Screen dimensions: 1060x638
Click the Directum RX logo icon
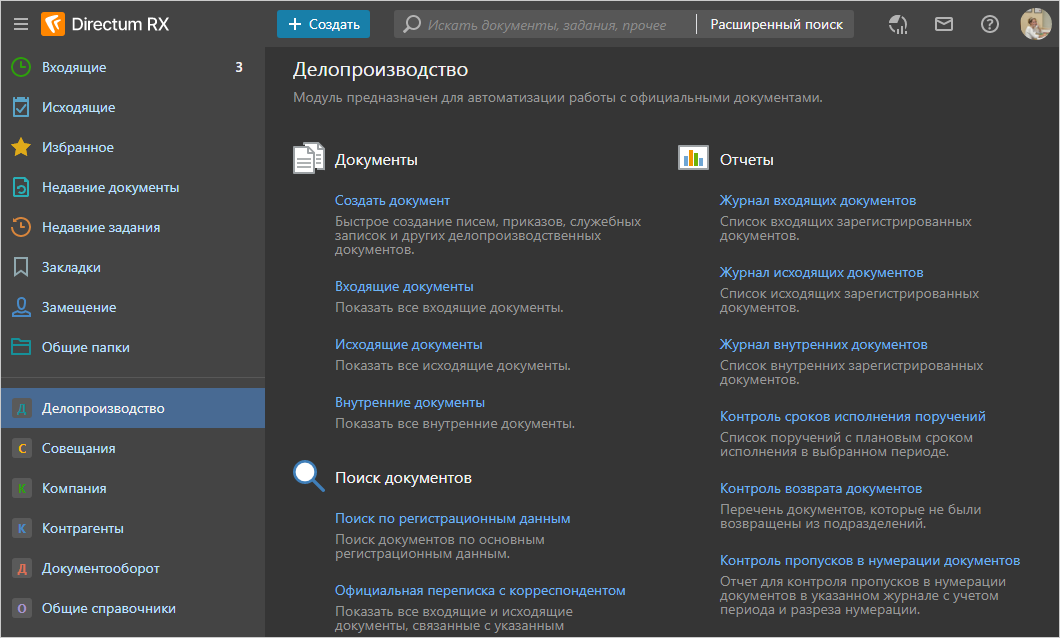(x=52, y=24)
